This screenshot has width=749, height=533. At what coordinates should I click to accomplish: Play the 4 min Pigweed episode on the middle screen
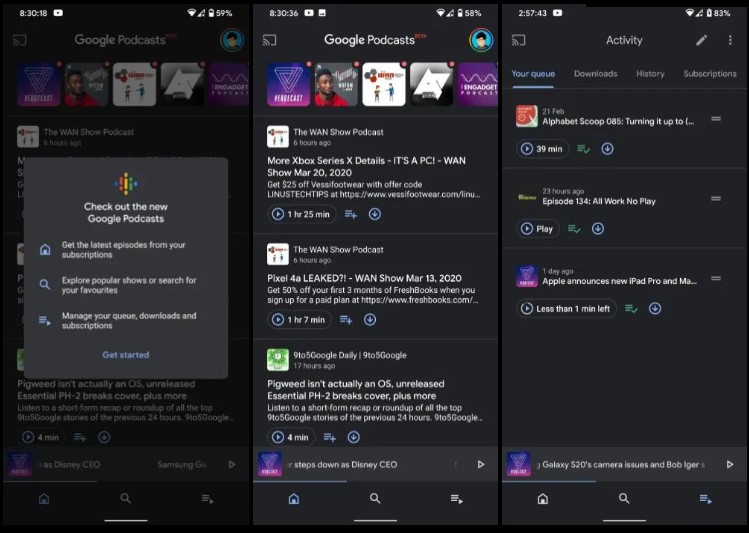(x=291, y=437)
